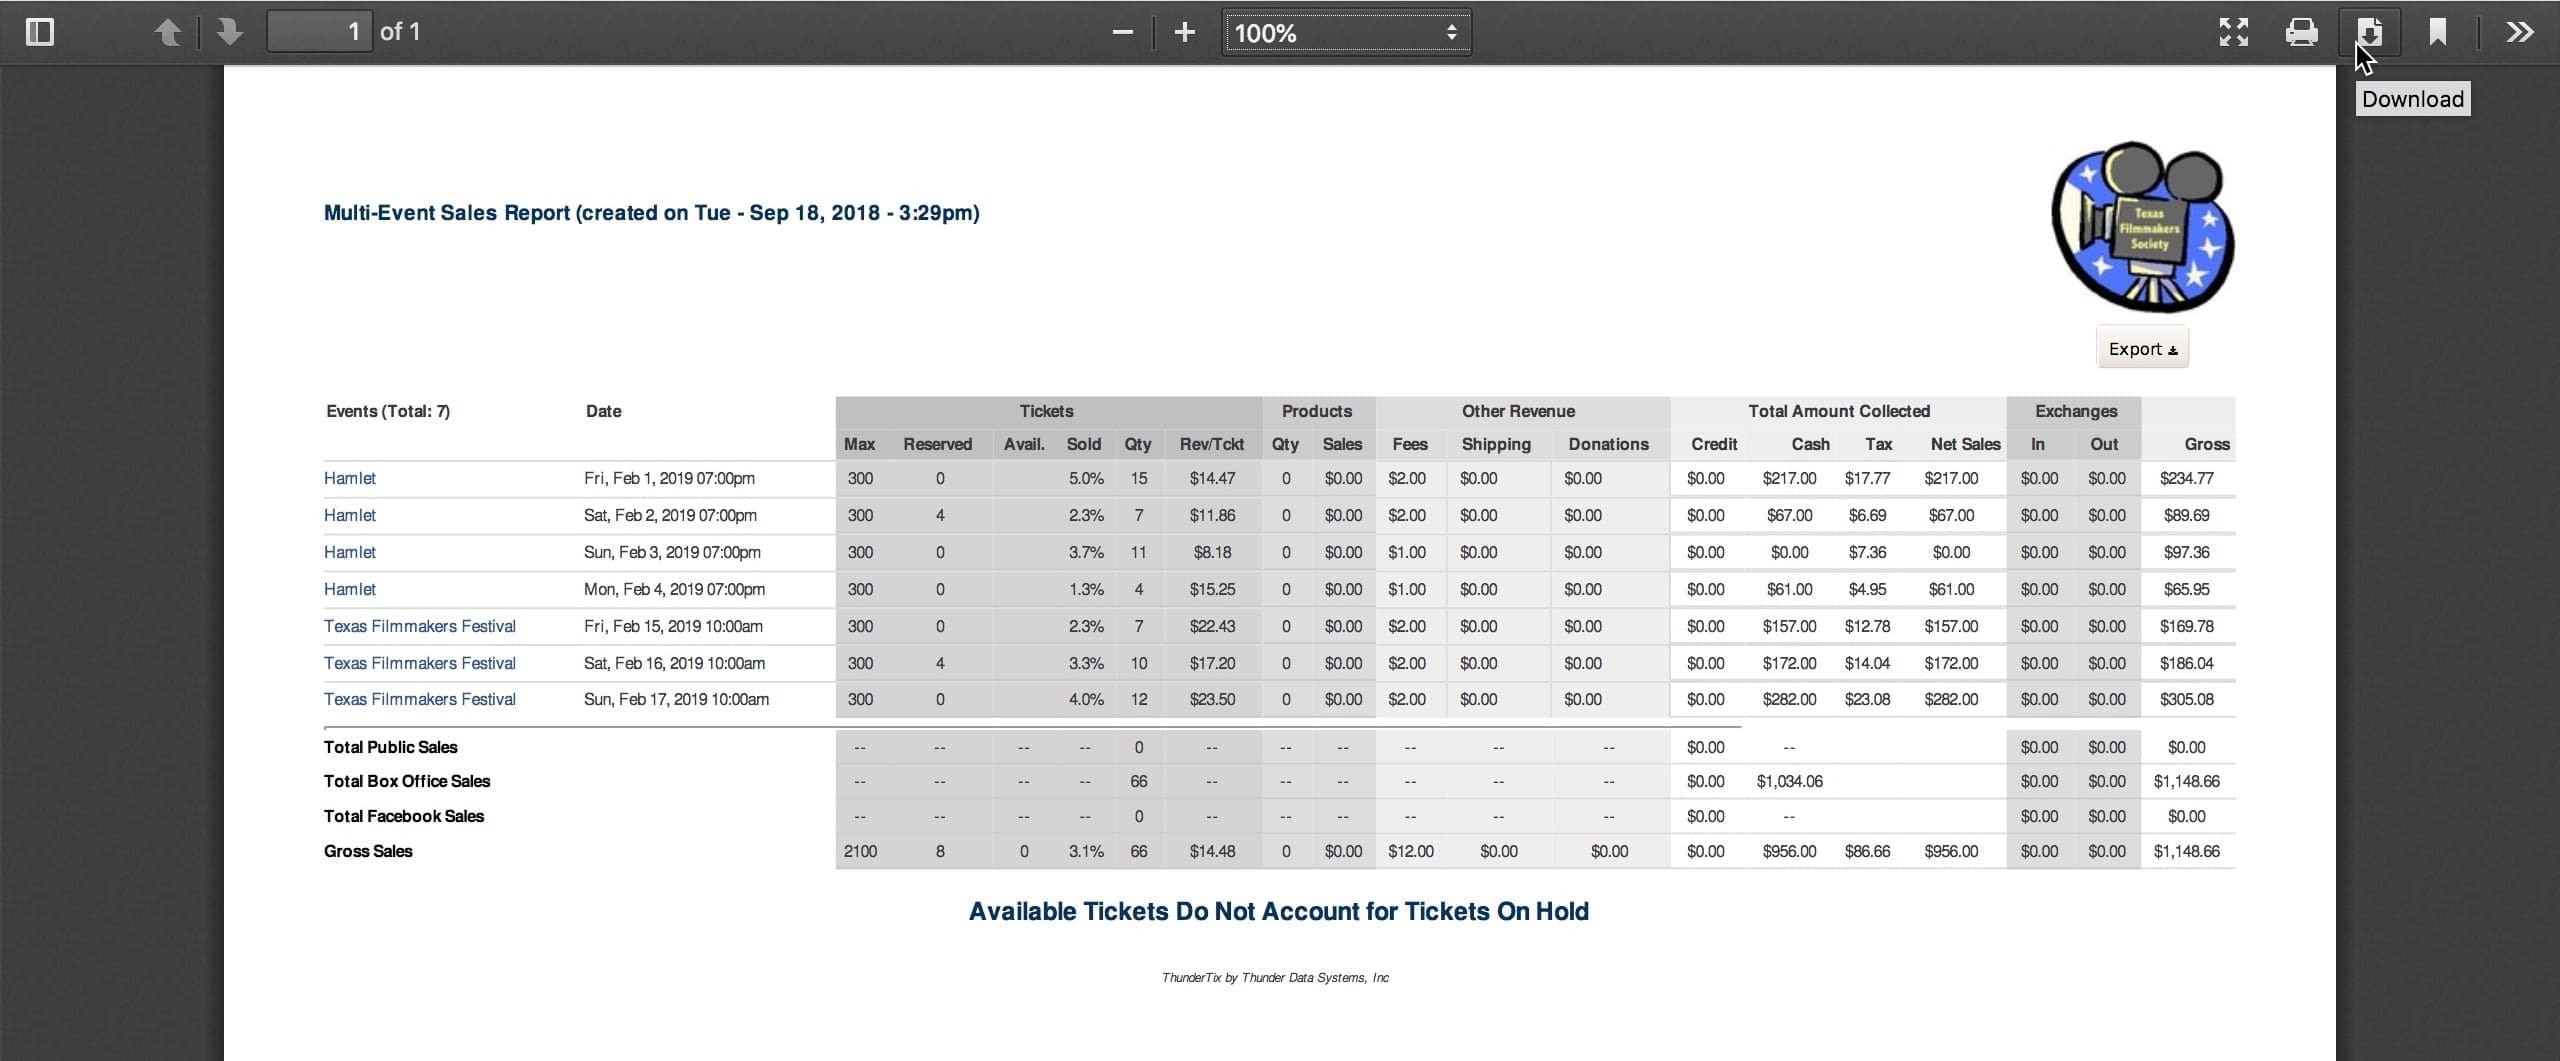Open the Texas Filmmakers Festival Feb 15 link
This screenshot has width=2560, height=1061.
tap(419, 626)
